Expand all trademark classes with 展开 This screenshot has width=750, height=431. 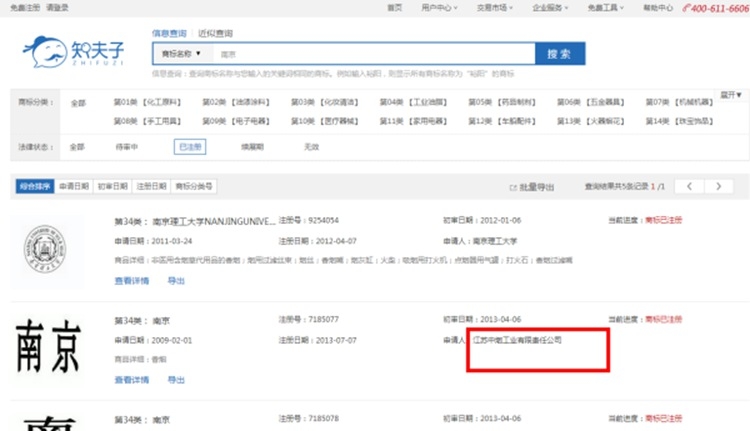731,95
